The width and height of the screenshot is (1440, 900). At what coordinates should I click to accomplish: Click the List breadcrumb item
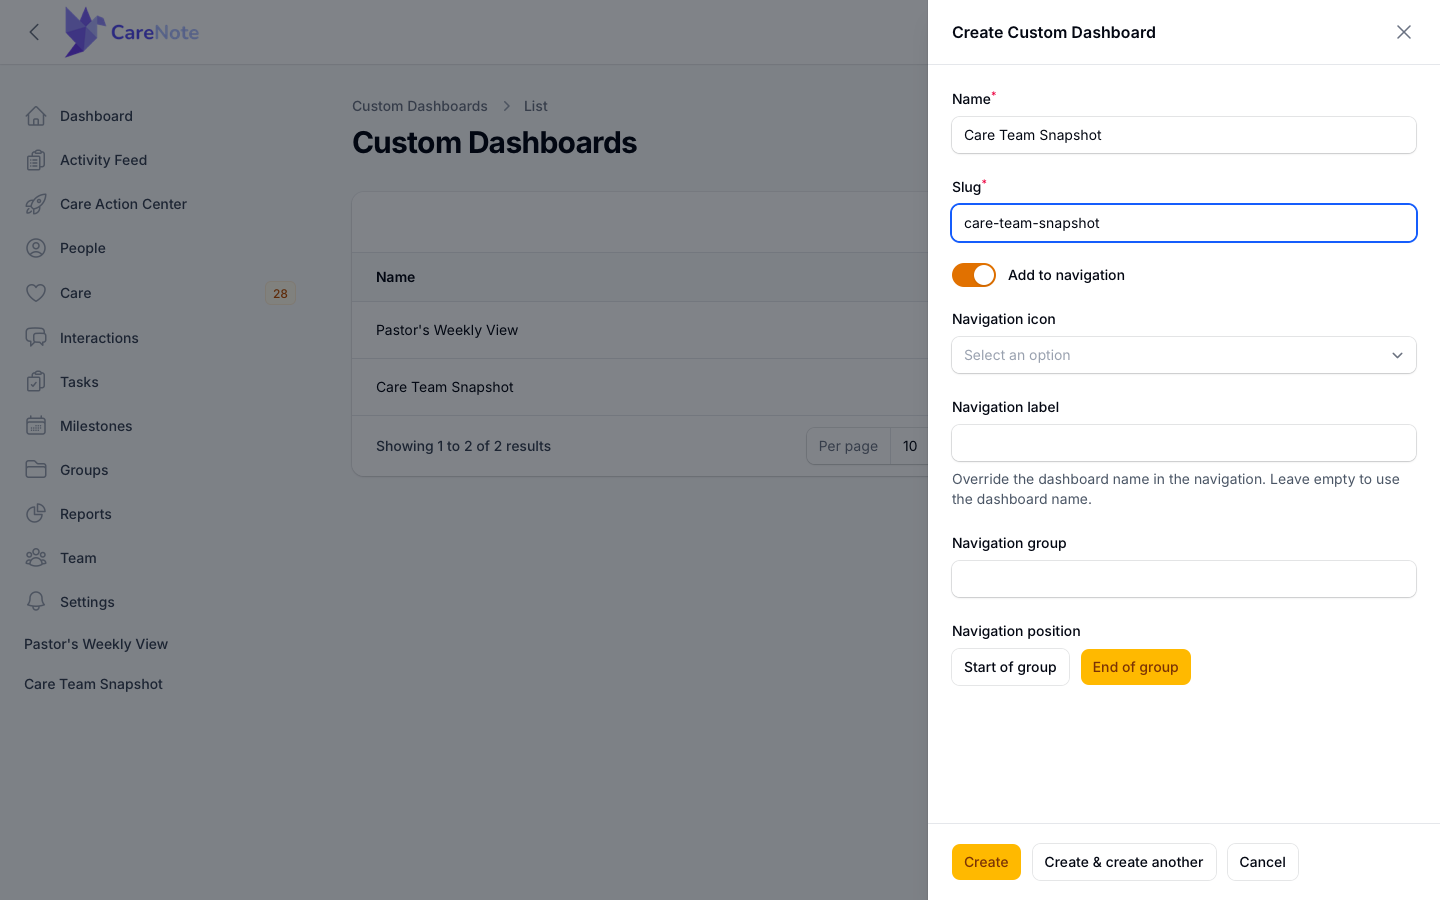[x=536, y=106]
